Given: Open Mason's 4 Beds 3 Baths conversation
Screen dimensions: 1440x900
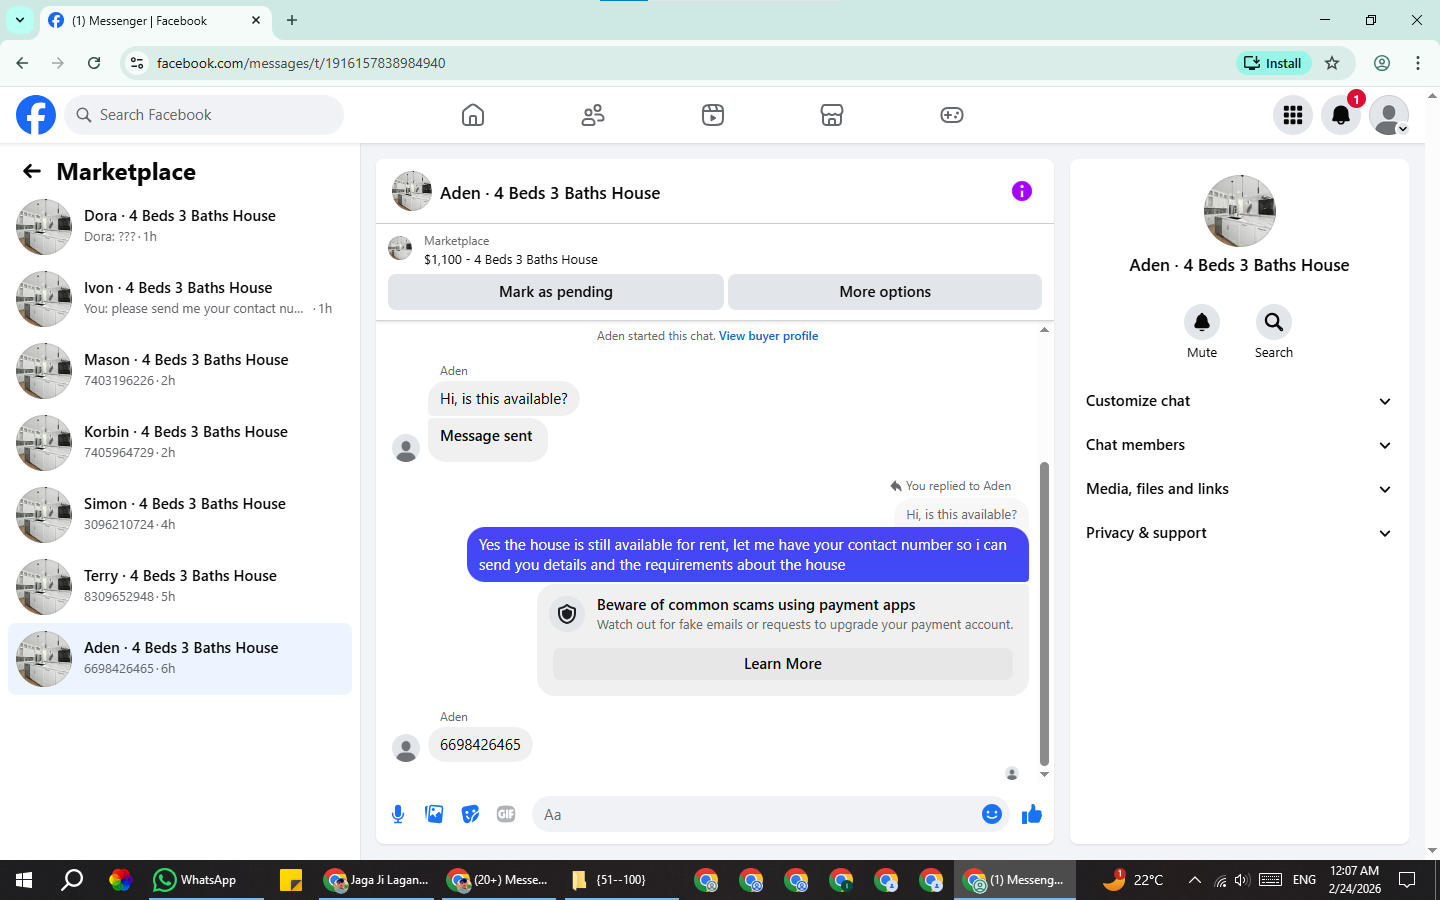Looking at the screenshot, I should point(180,371).
